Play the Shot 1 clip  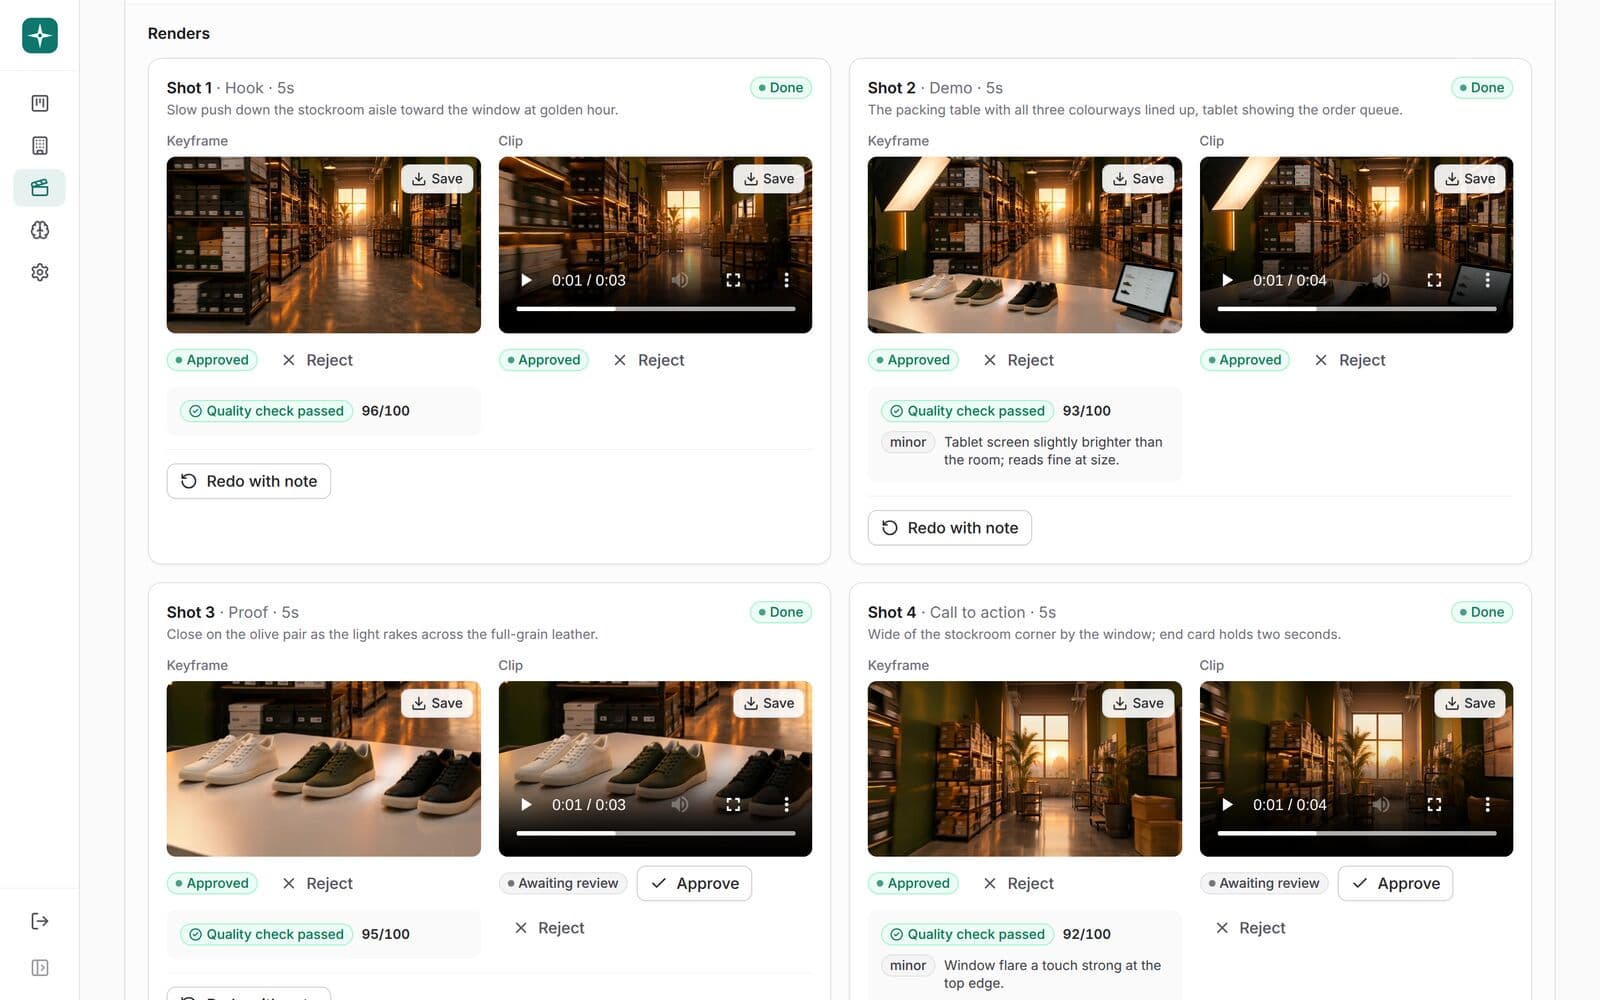[x=526, y=280]
